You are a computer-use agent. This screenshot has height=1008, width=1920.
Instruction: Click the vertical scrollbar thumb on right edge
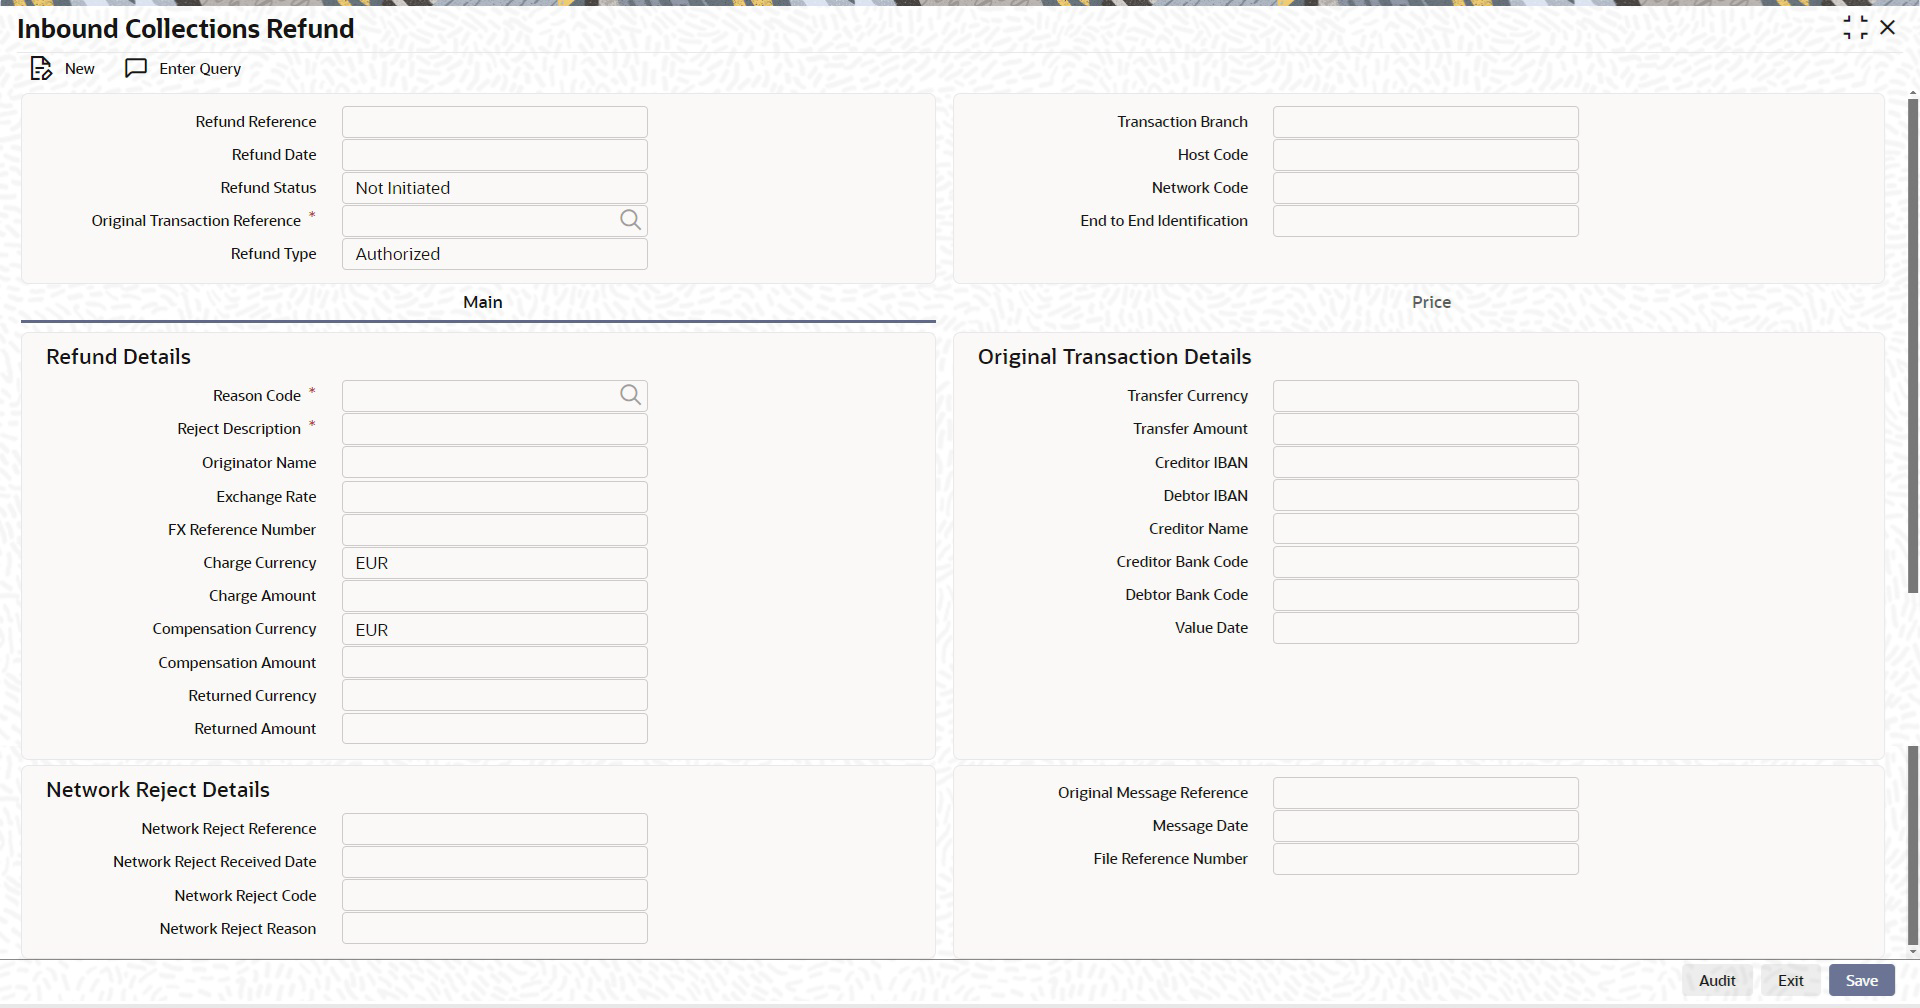(1913, 345)
